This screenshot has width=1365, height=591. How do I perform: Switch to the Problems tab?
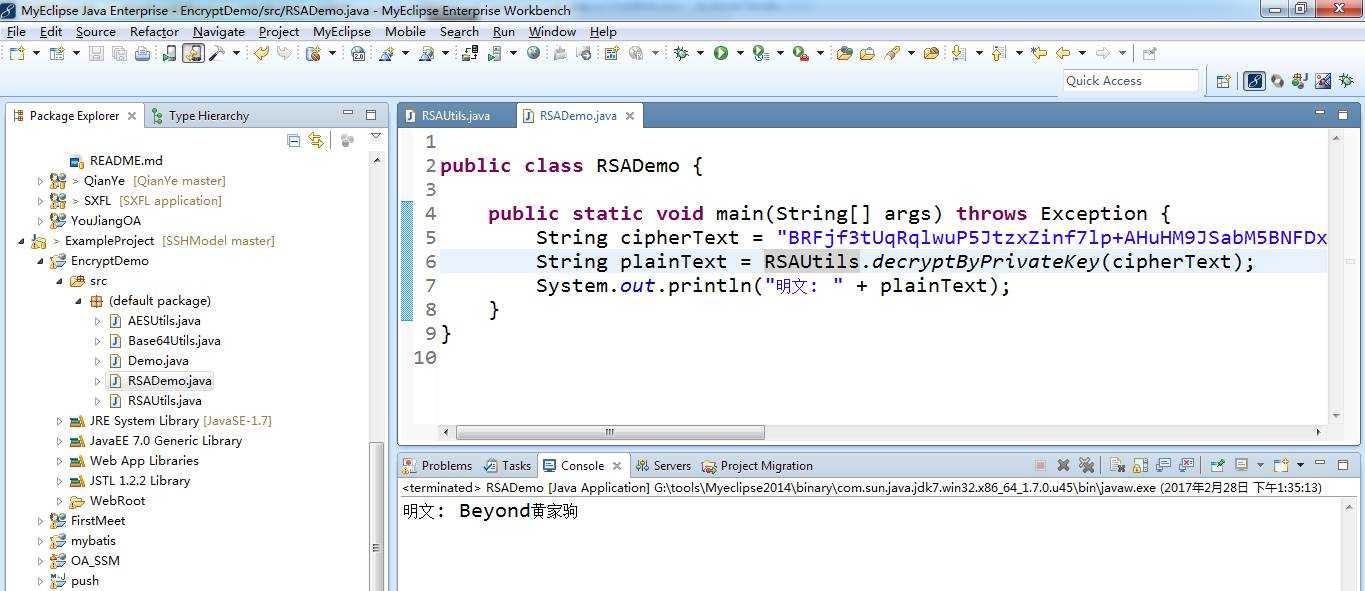tap(437, 465)
